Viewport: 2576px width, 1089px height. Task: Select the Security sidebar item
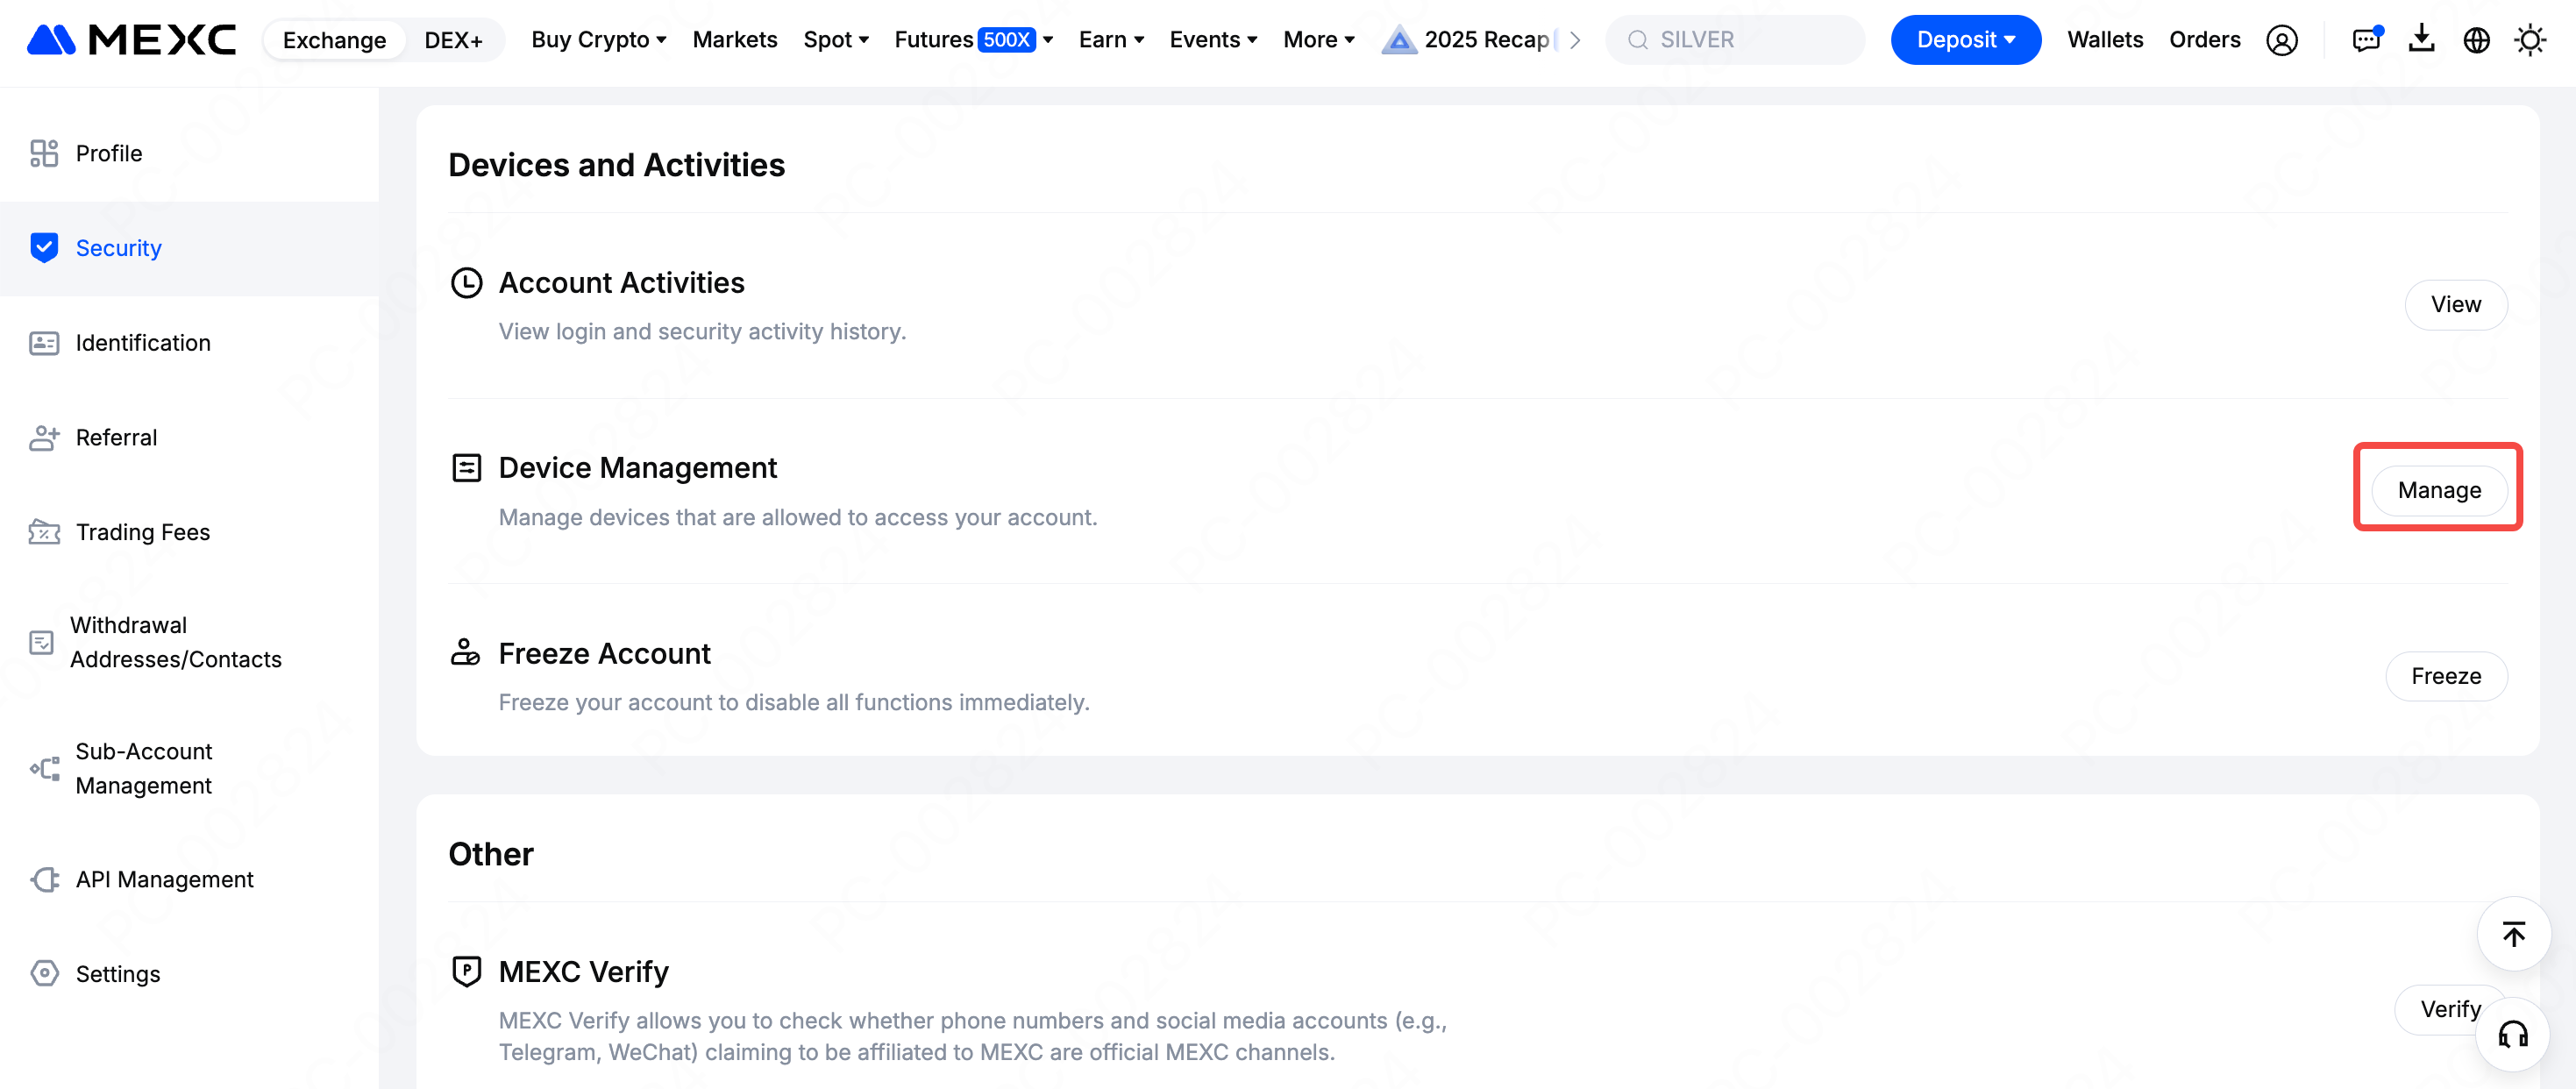[118, 247]
